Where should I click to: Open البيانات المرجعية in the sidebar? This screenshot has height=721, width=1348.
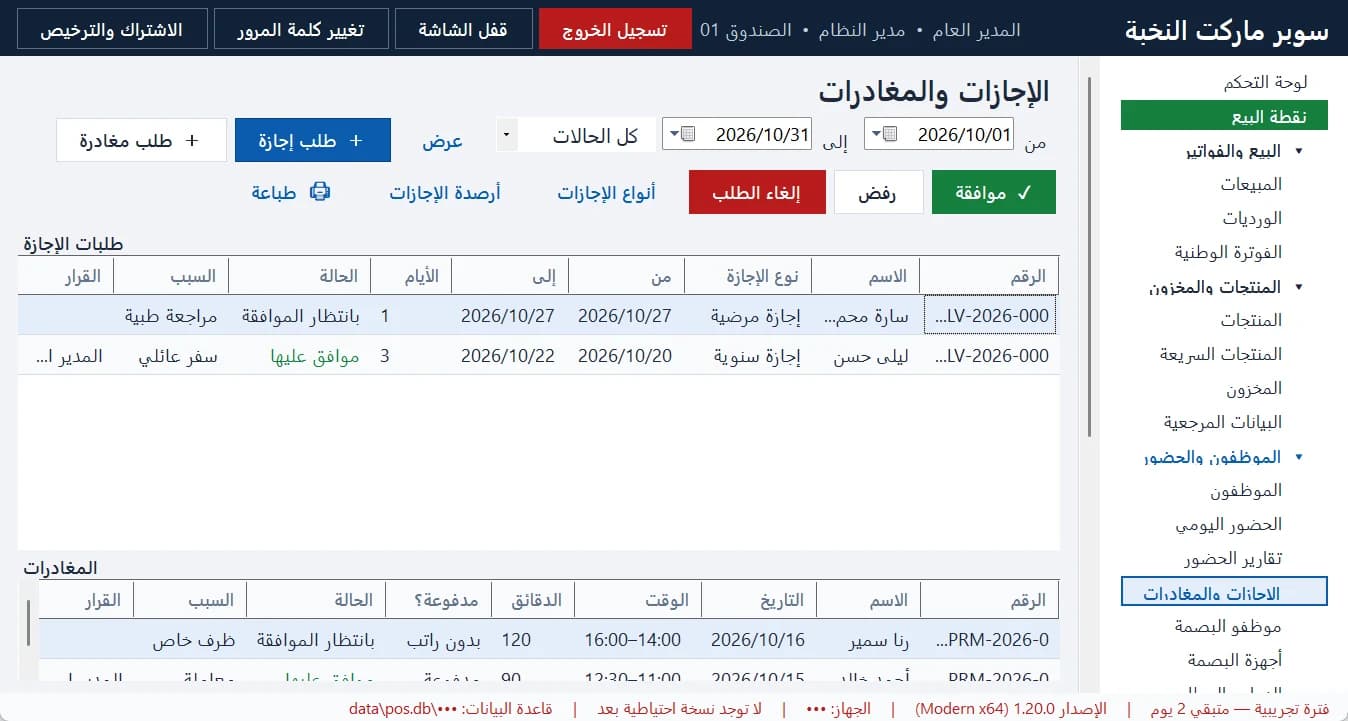pyautogui.click(x=1223, y=422)
